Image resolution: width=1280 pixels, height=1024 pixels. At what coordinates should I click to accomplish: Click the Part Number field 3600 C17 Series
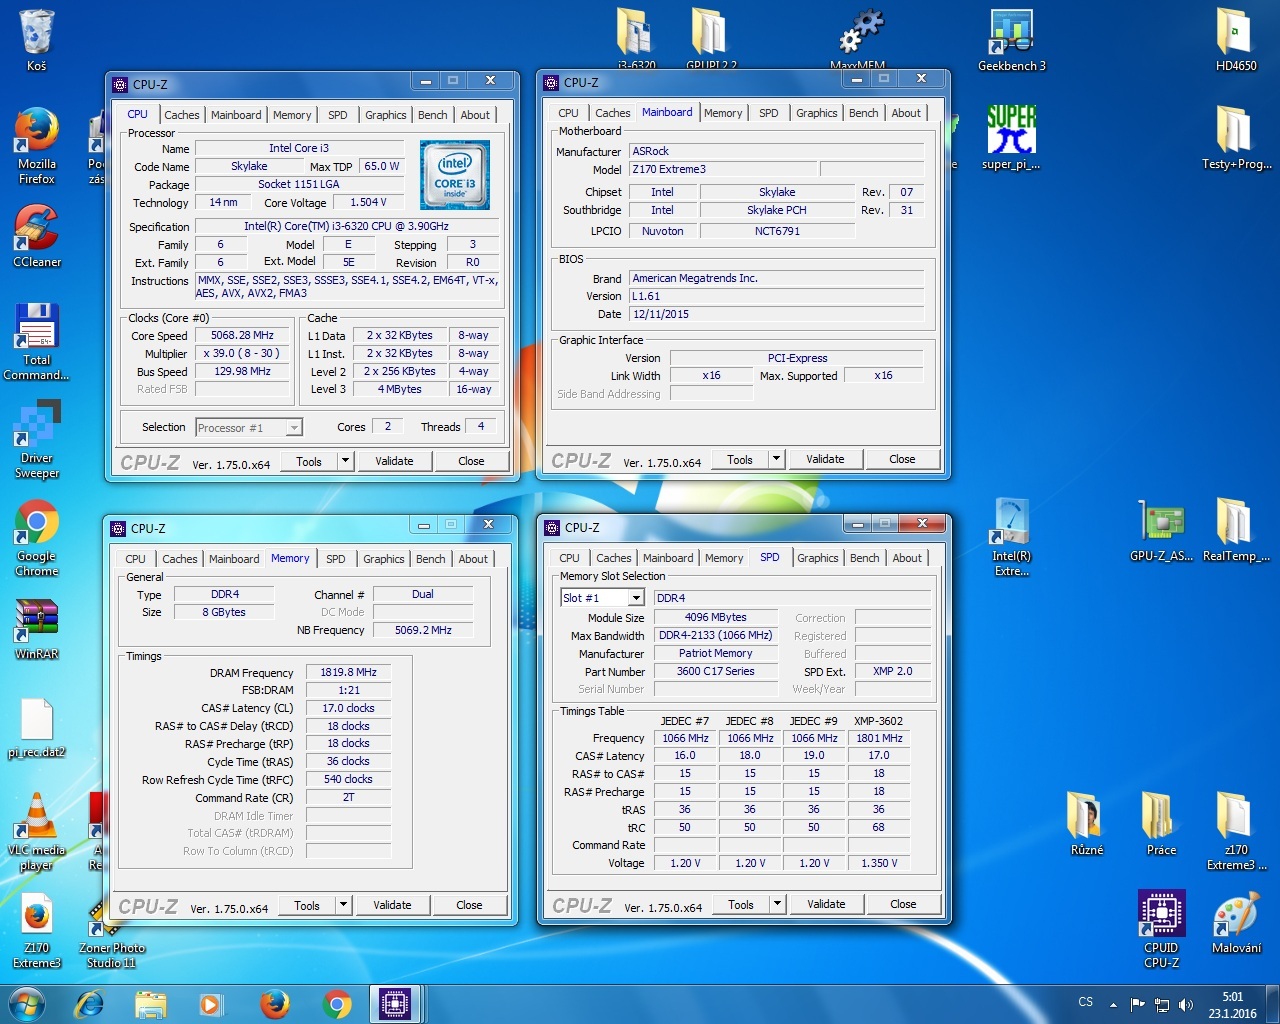pos(715,671)
